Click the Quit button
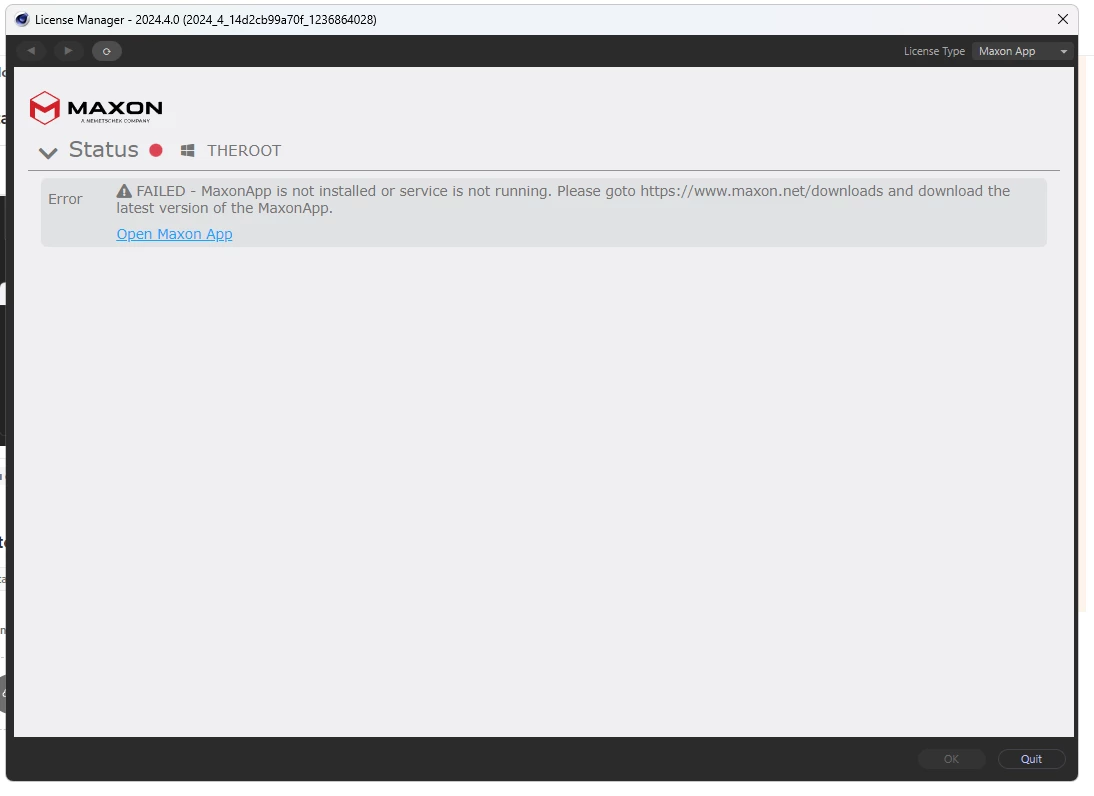Viewport: 1094px width, 796px height. (x=1031, y=759)
